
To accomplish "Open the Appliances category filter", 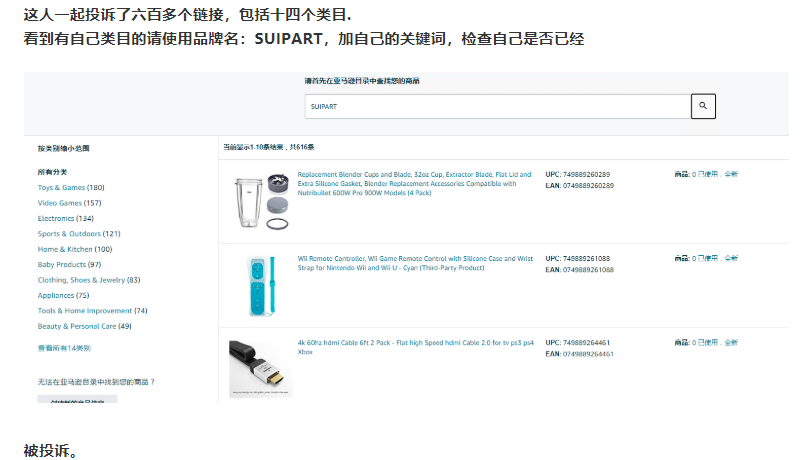I will (x=63, y=295).
